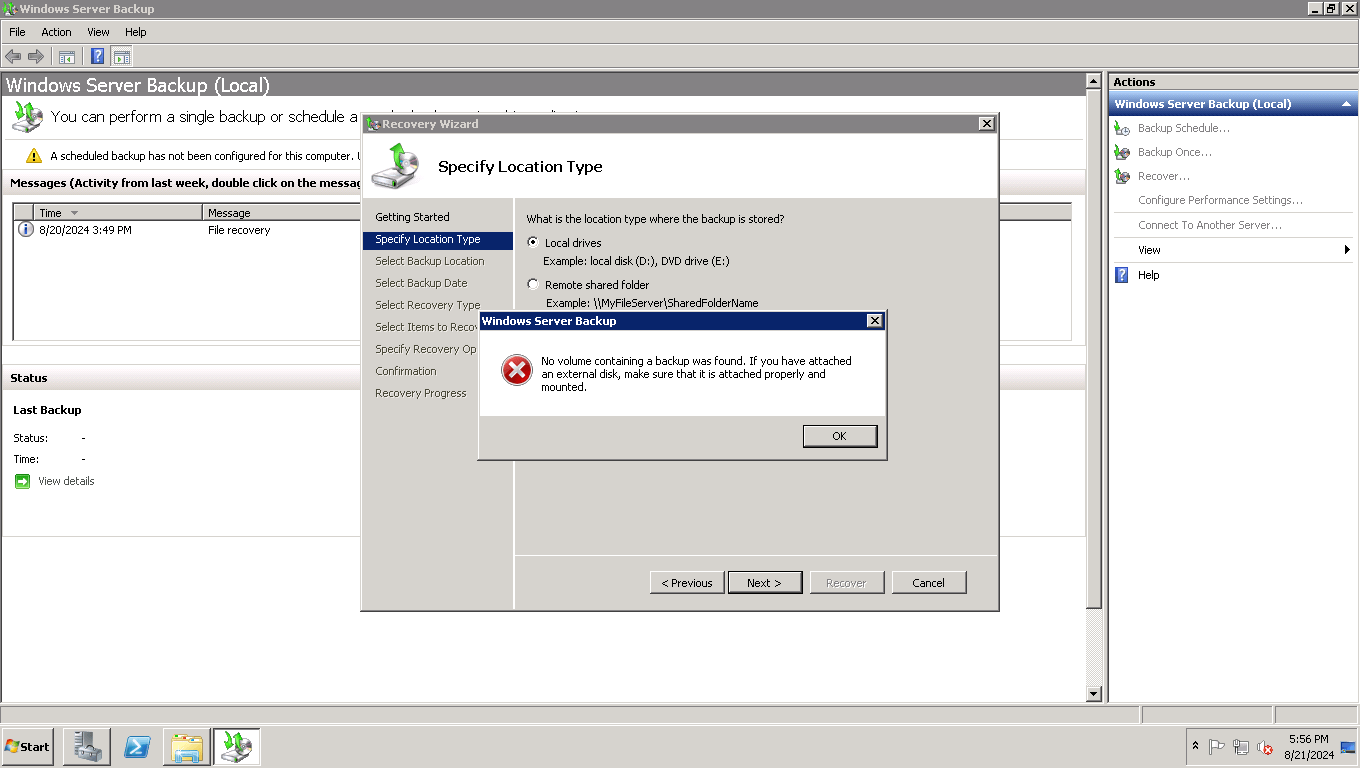This screenshot has height=768, width=1360.
Task: Toggle the action pane toolbar icon
Action: tap(122, 57)
